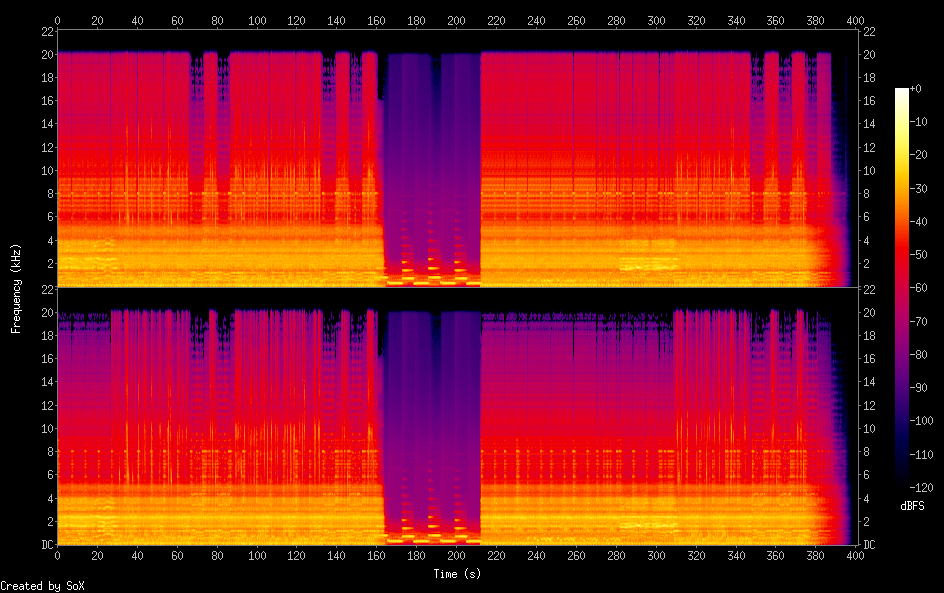Click the white top of the dBFS color bar

pyautogui.click(x=902, y=92)
